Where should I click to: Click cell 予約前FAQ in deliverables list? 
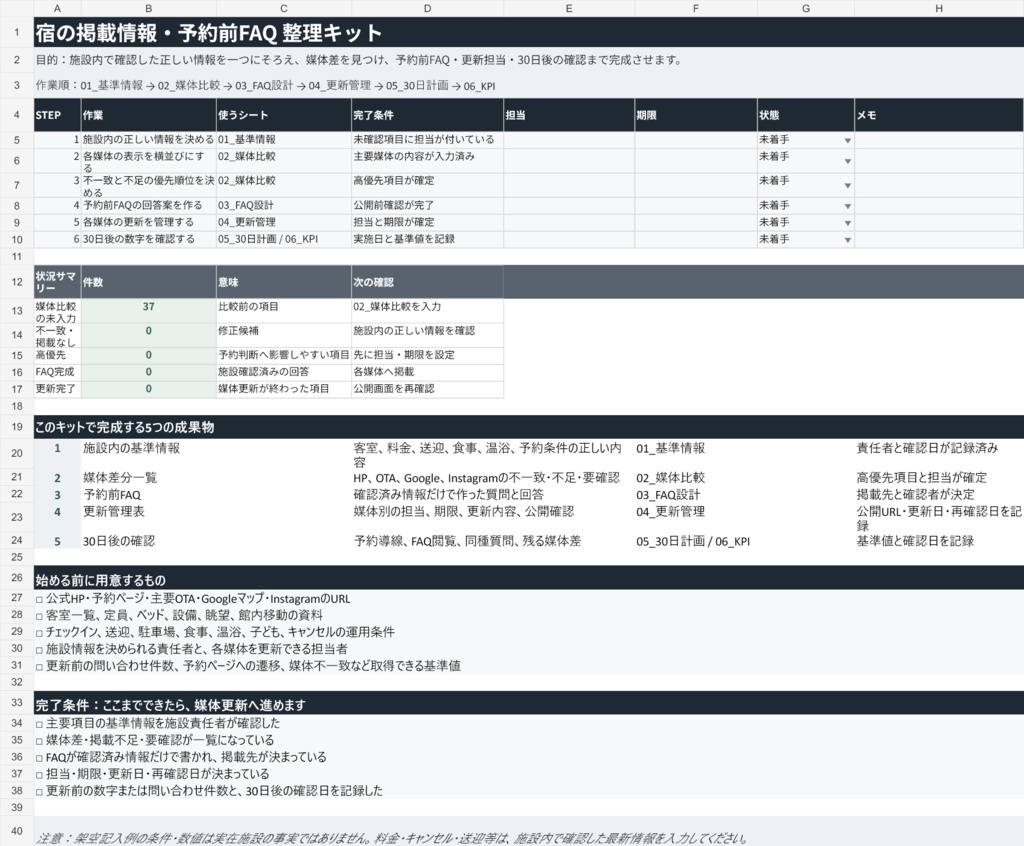[x=216, y=495]
